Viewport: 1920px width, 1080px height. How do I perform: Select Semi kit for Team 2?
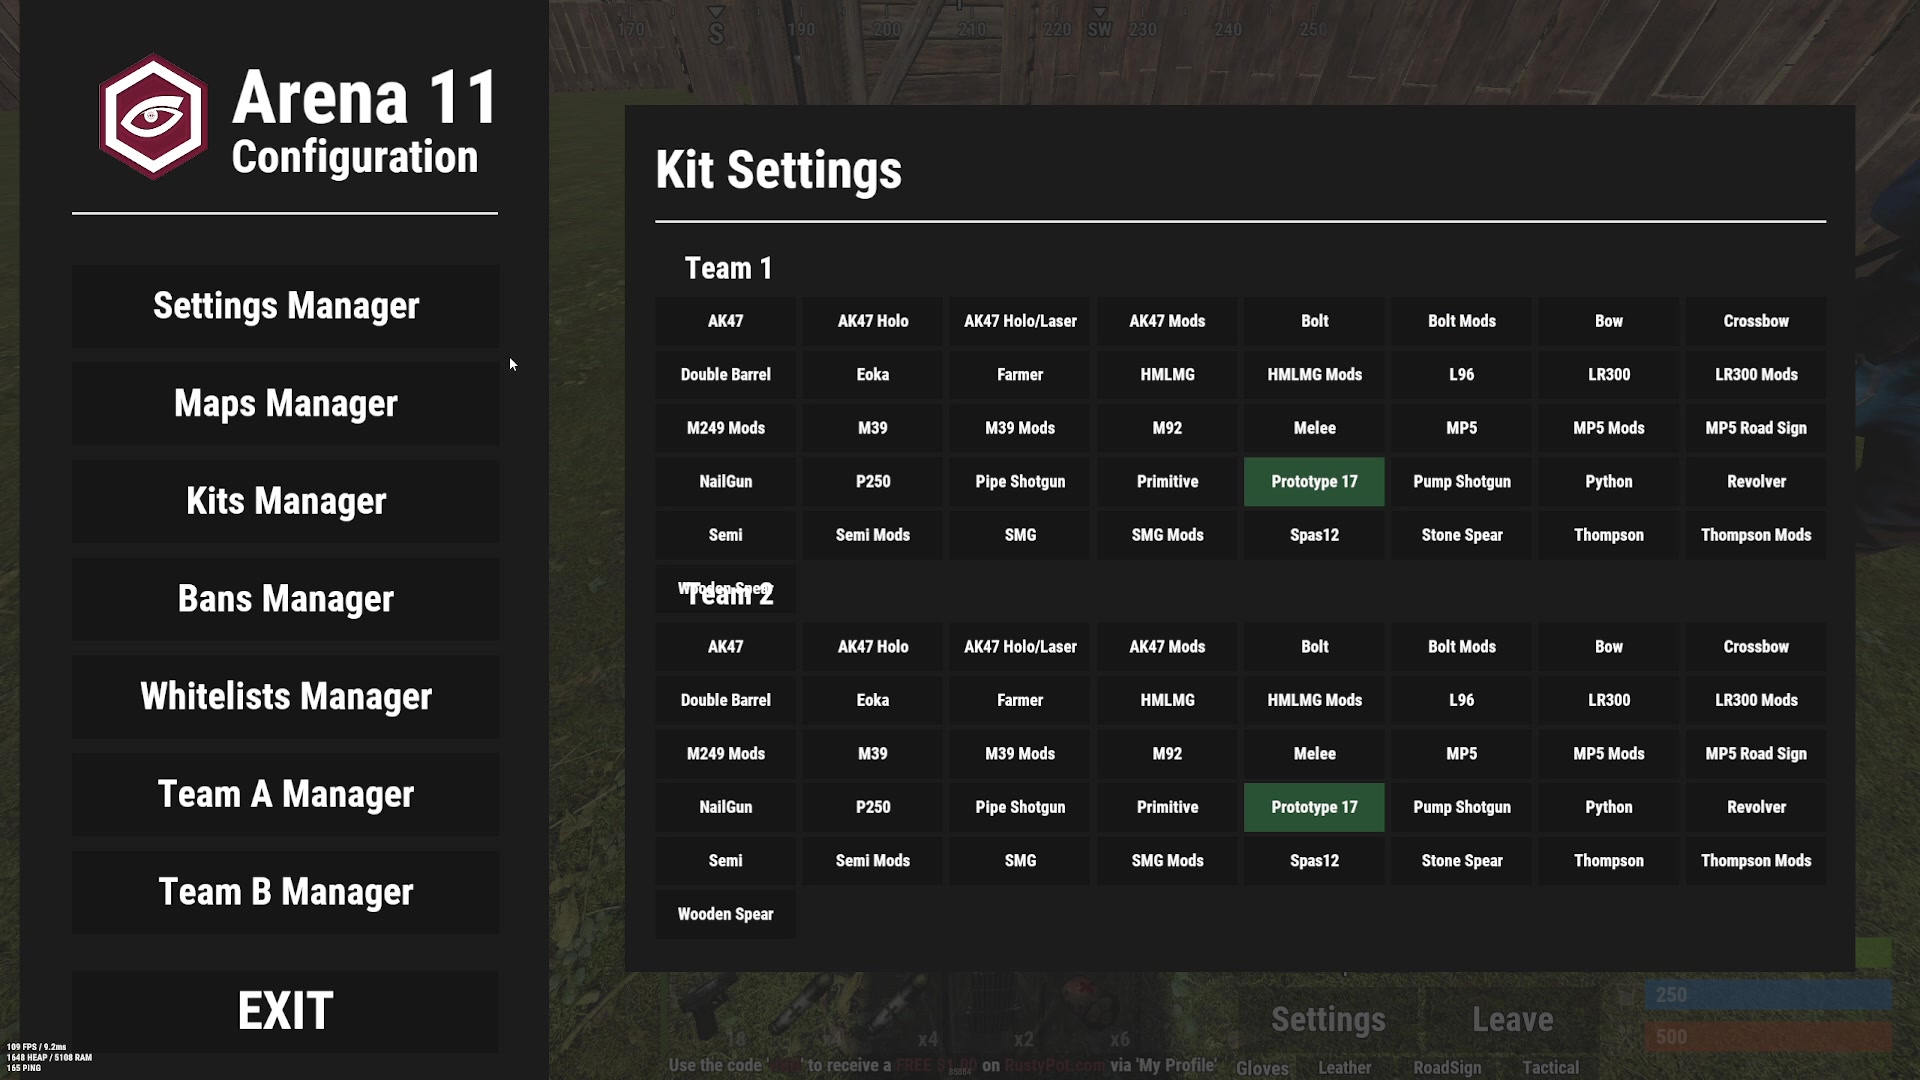tap(725, 861)
